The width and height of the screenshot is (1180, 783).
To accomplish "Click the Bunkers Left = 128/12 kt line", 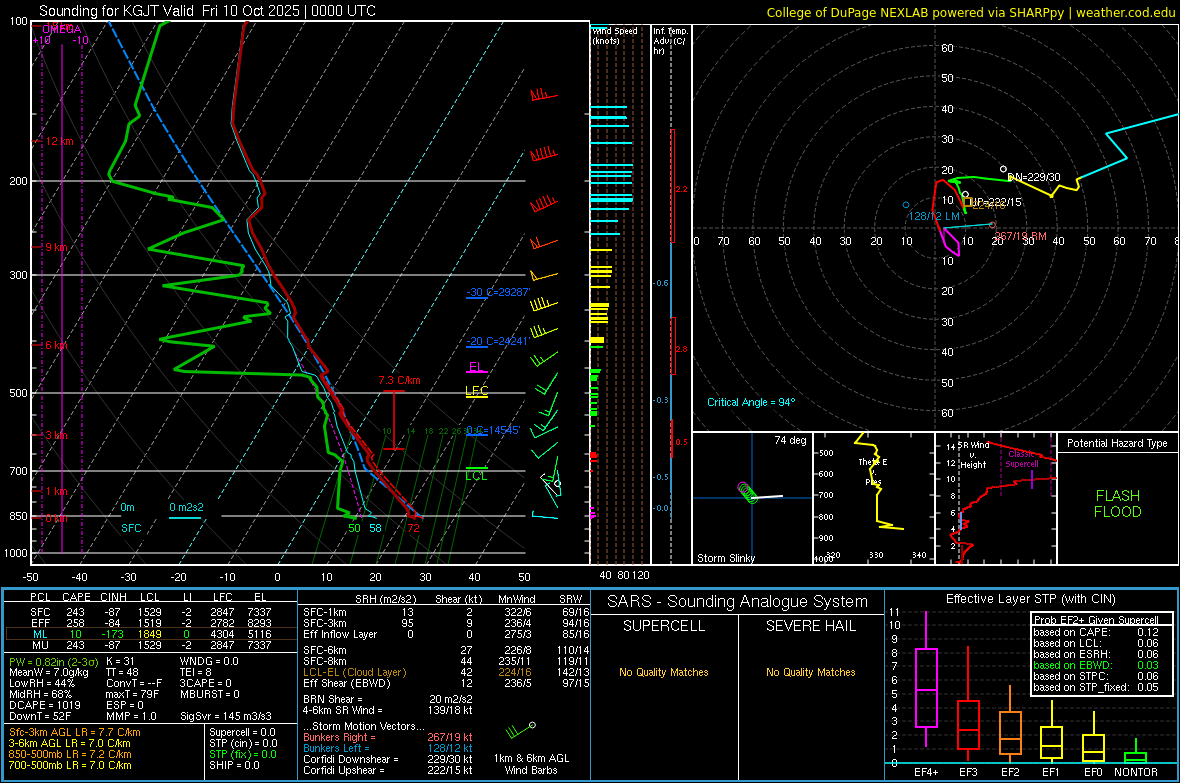I will [x=388, y=748].
